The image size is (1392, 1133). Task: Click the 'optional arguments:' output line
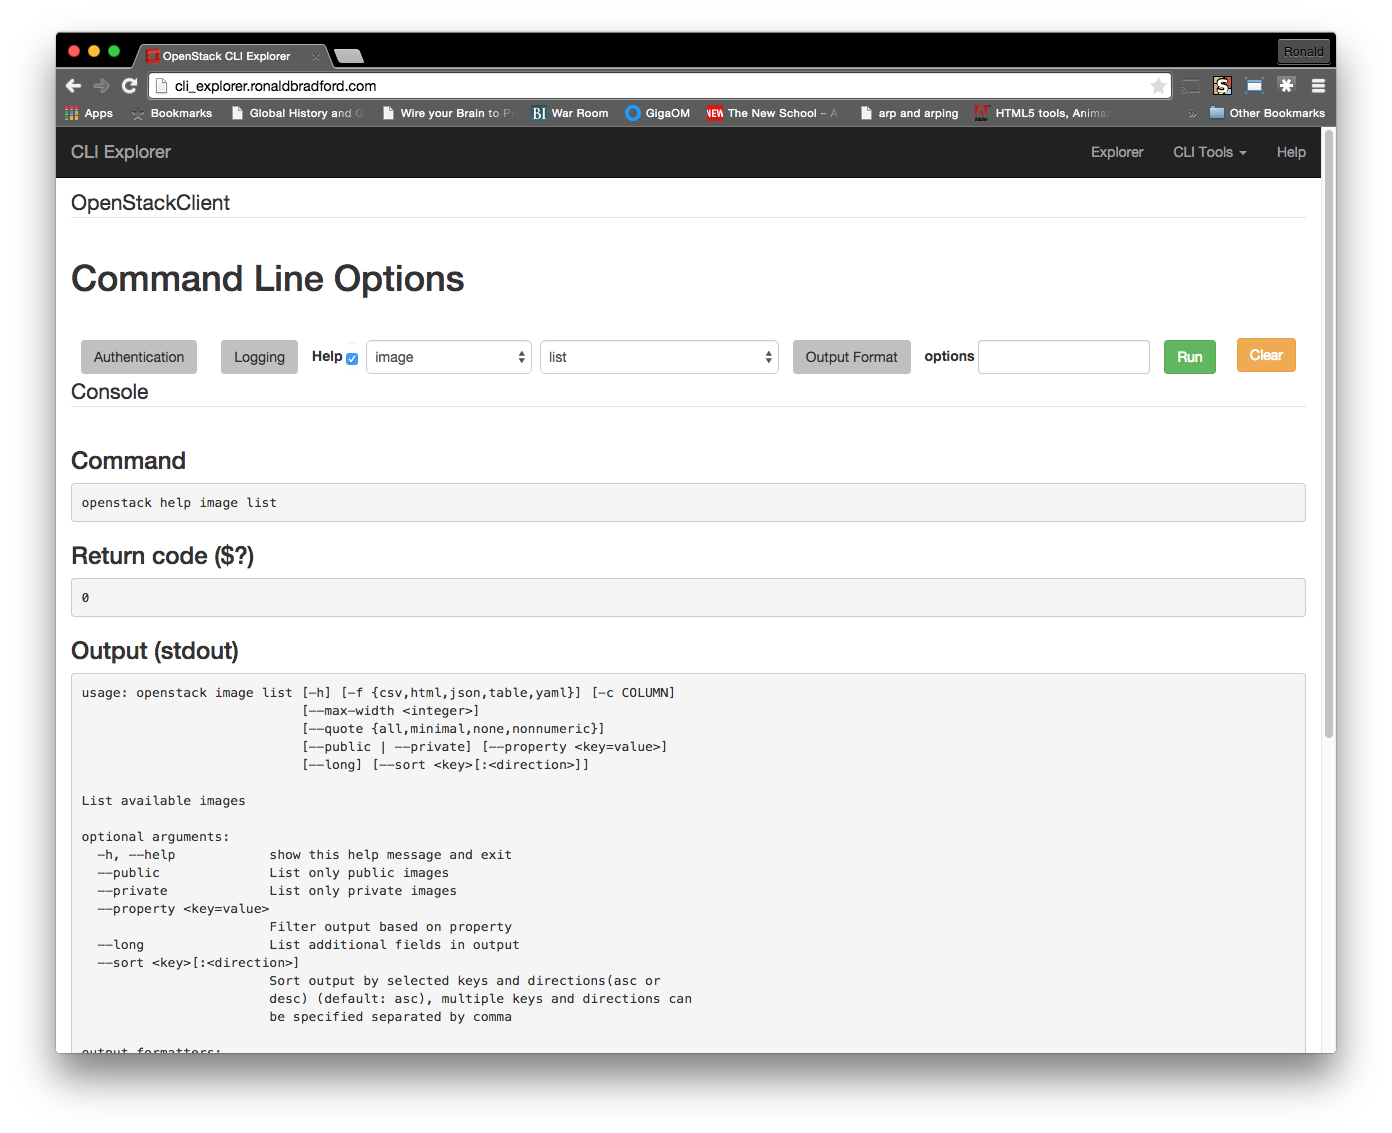[x=155, y=837]
